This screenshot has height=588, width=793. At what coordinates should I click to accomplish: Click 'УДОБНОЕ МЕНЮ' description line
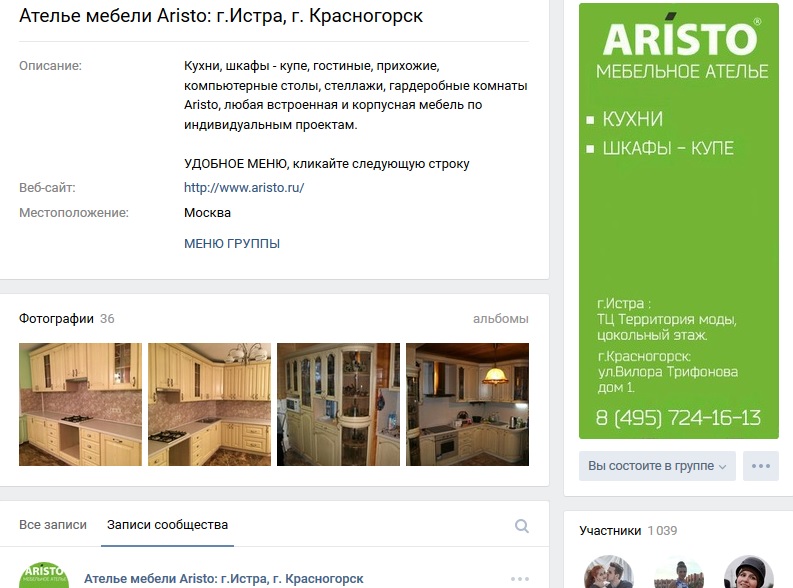tap(327, 164)
